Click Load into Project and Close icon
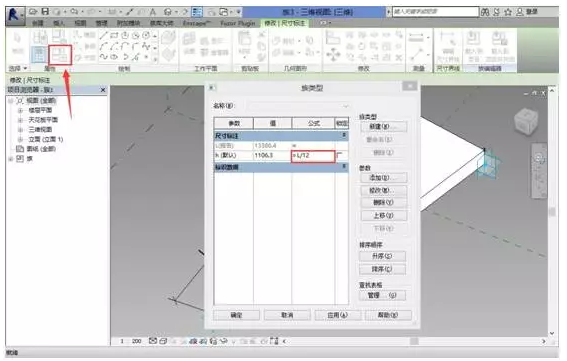567x361 pixels. (x=500, y=46)
